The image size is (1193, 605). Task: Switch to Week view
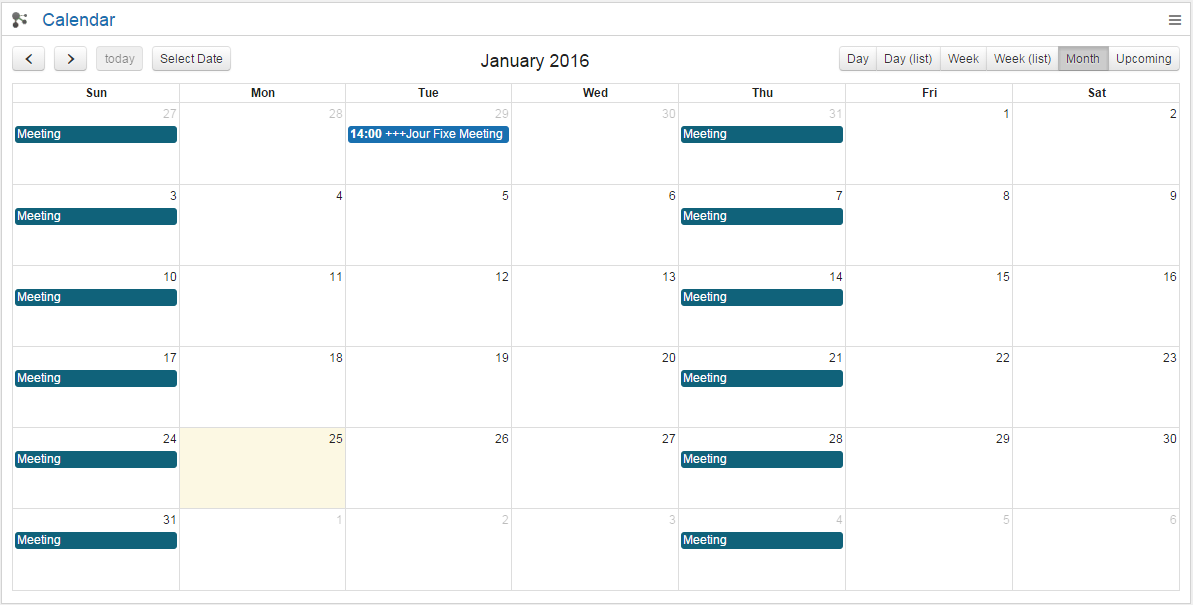963,59
